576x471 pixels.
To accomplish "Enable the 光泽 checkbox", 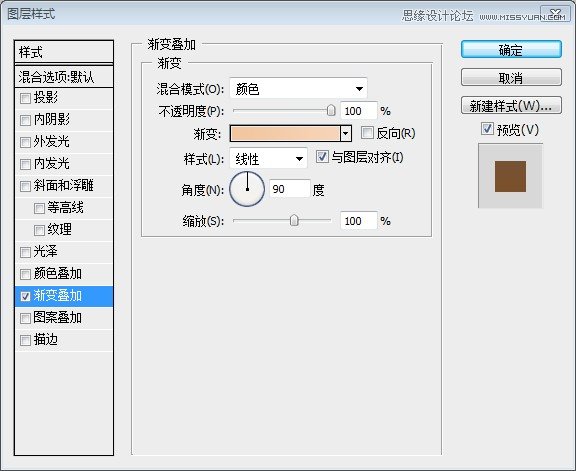I will click(25, 252).
